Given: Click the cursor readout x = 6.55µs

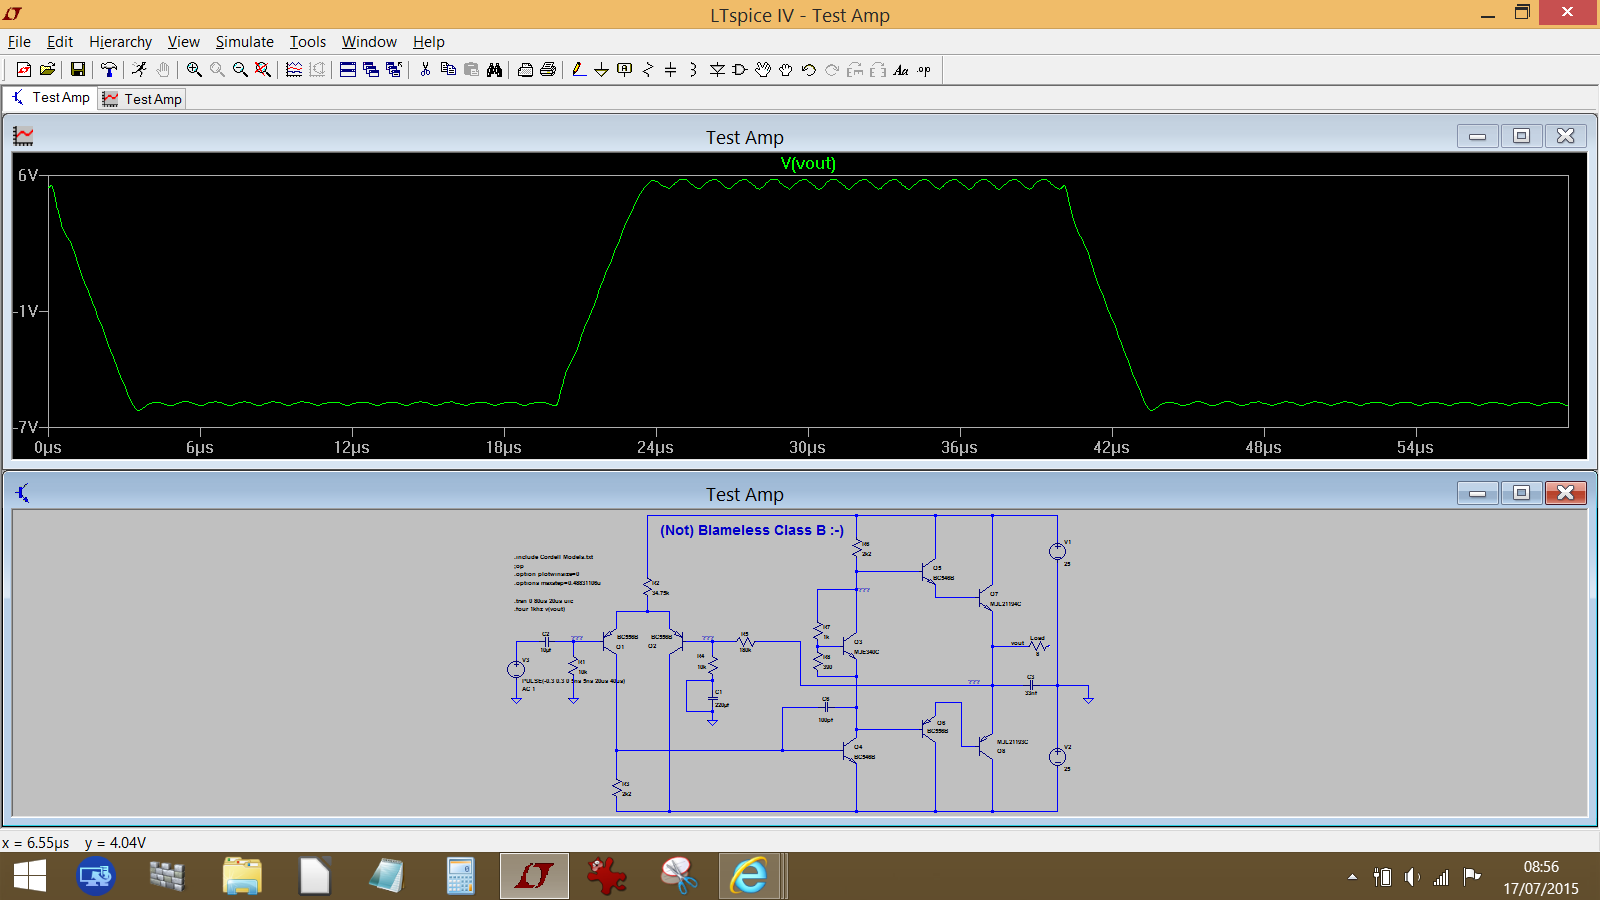Looking at the screenshot, I should [36, 843].
